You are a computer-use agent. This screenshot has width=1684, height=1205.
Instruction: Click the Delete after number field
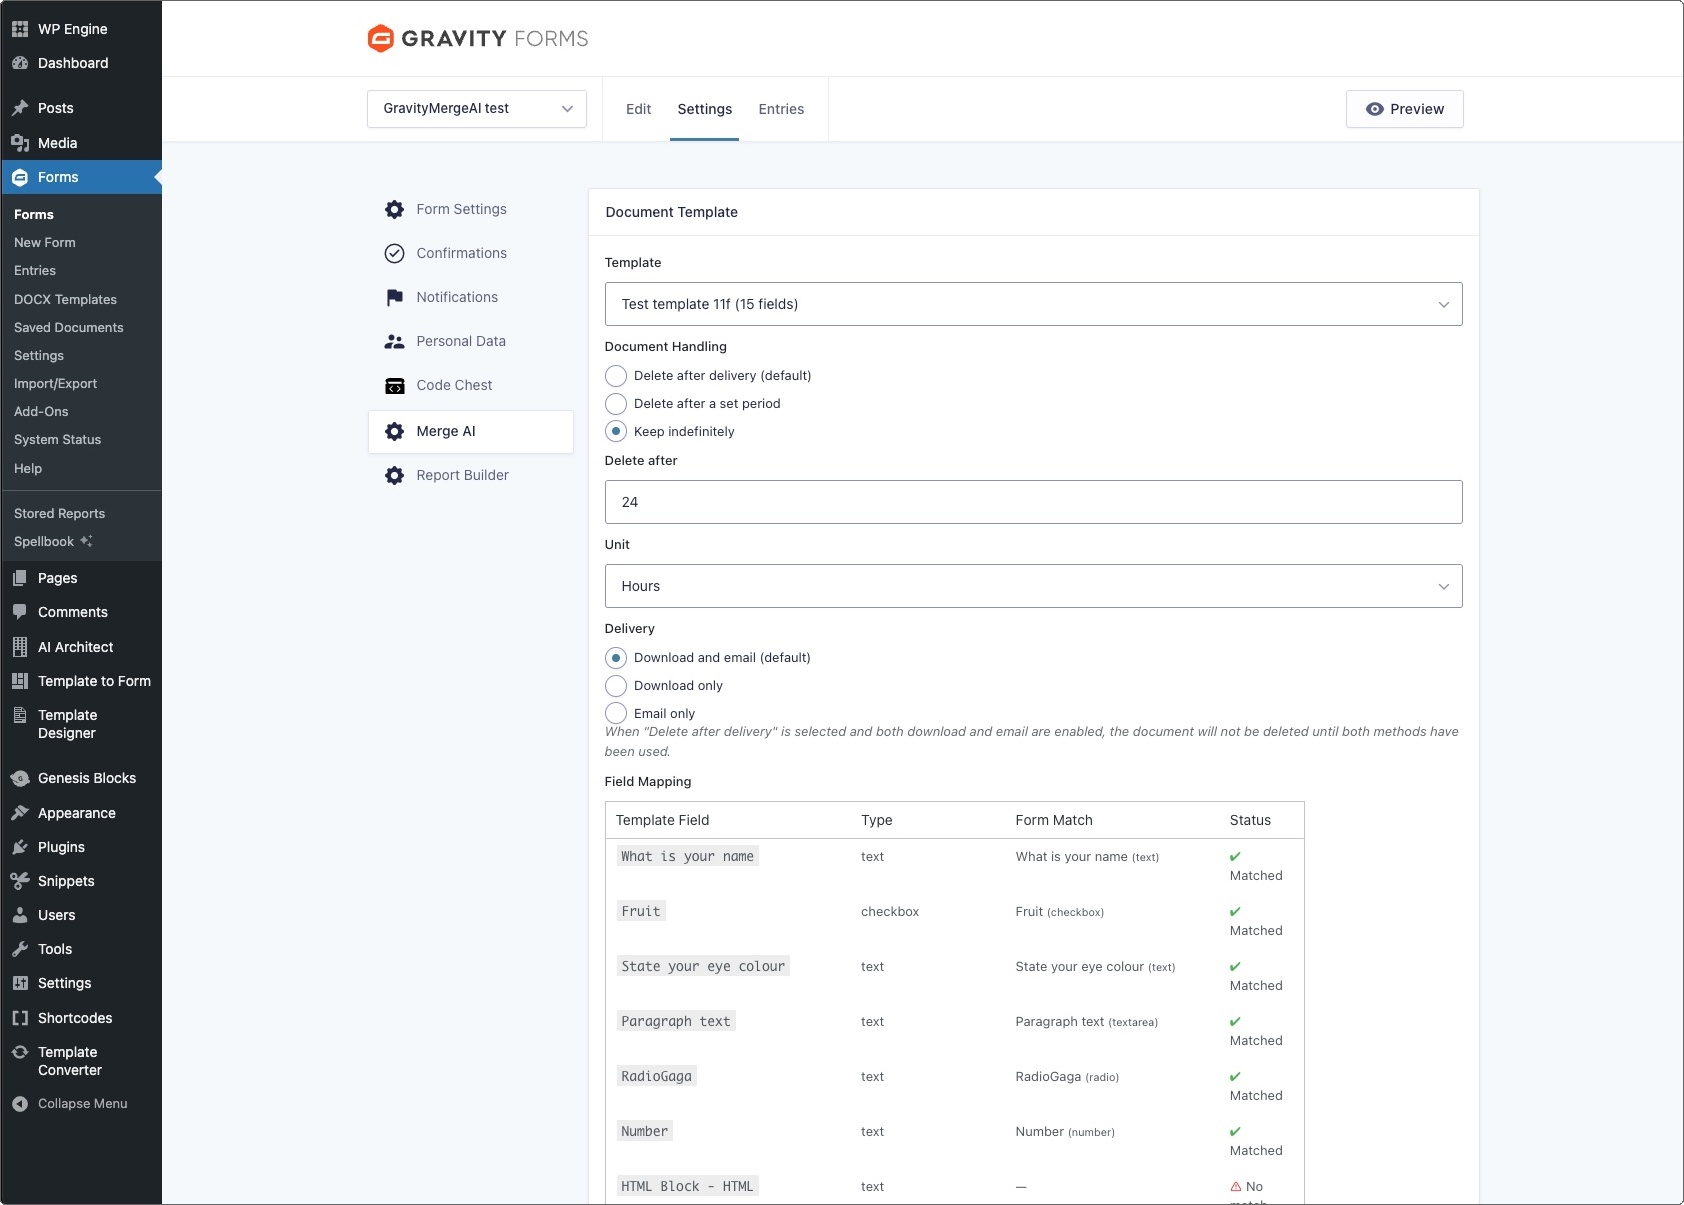(x=1033, y=502)
